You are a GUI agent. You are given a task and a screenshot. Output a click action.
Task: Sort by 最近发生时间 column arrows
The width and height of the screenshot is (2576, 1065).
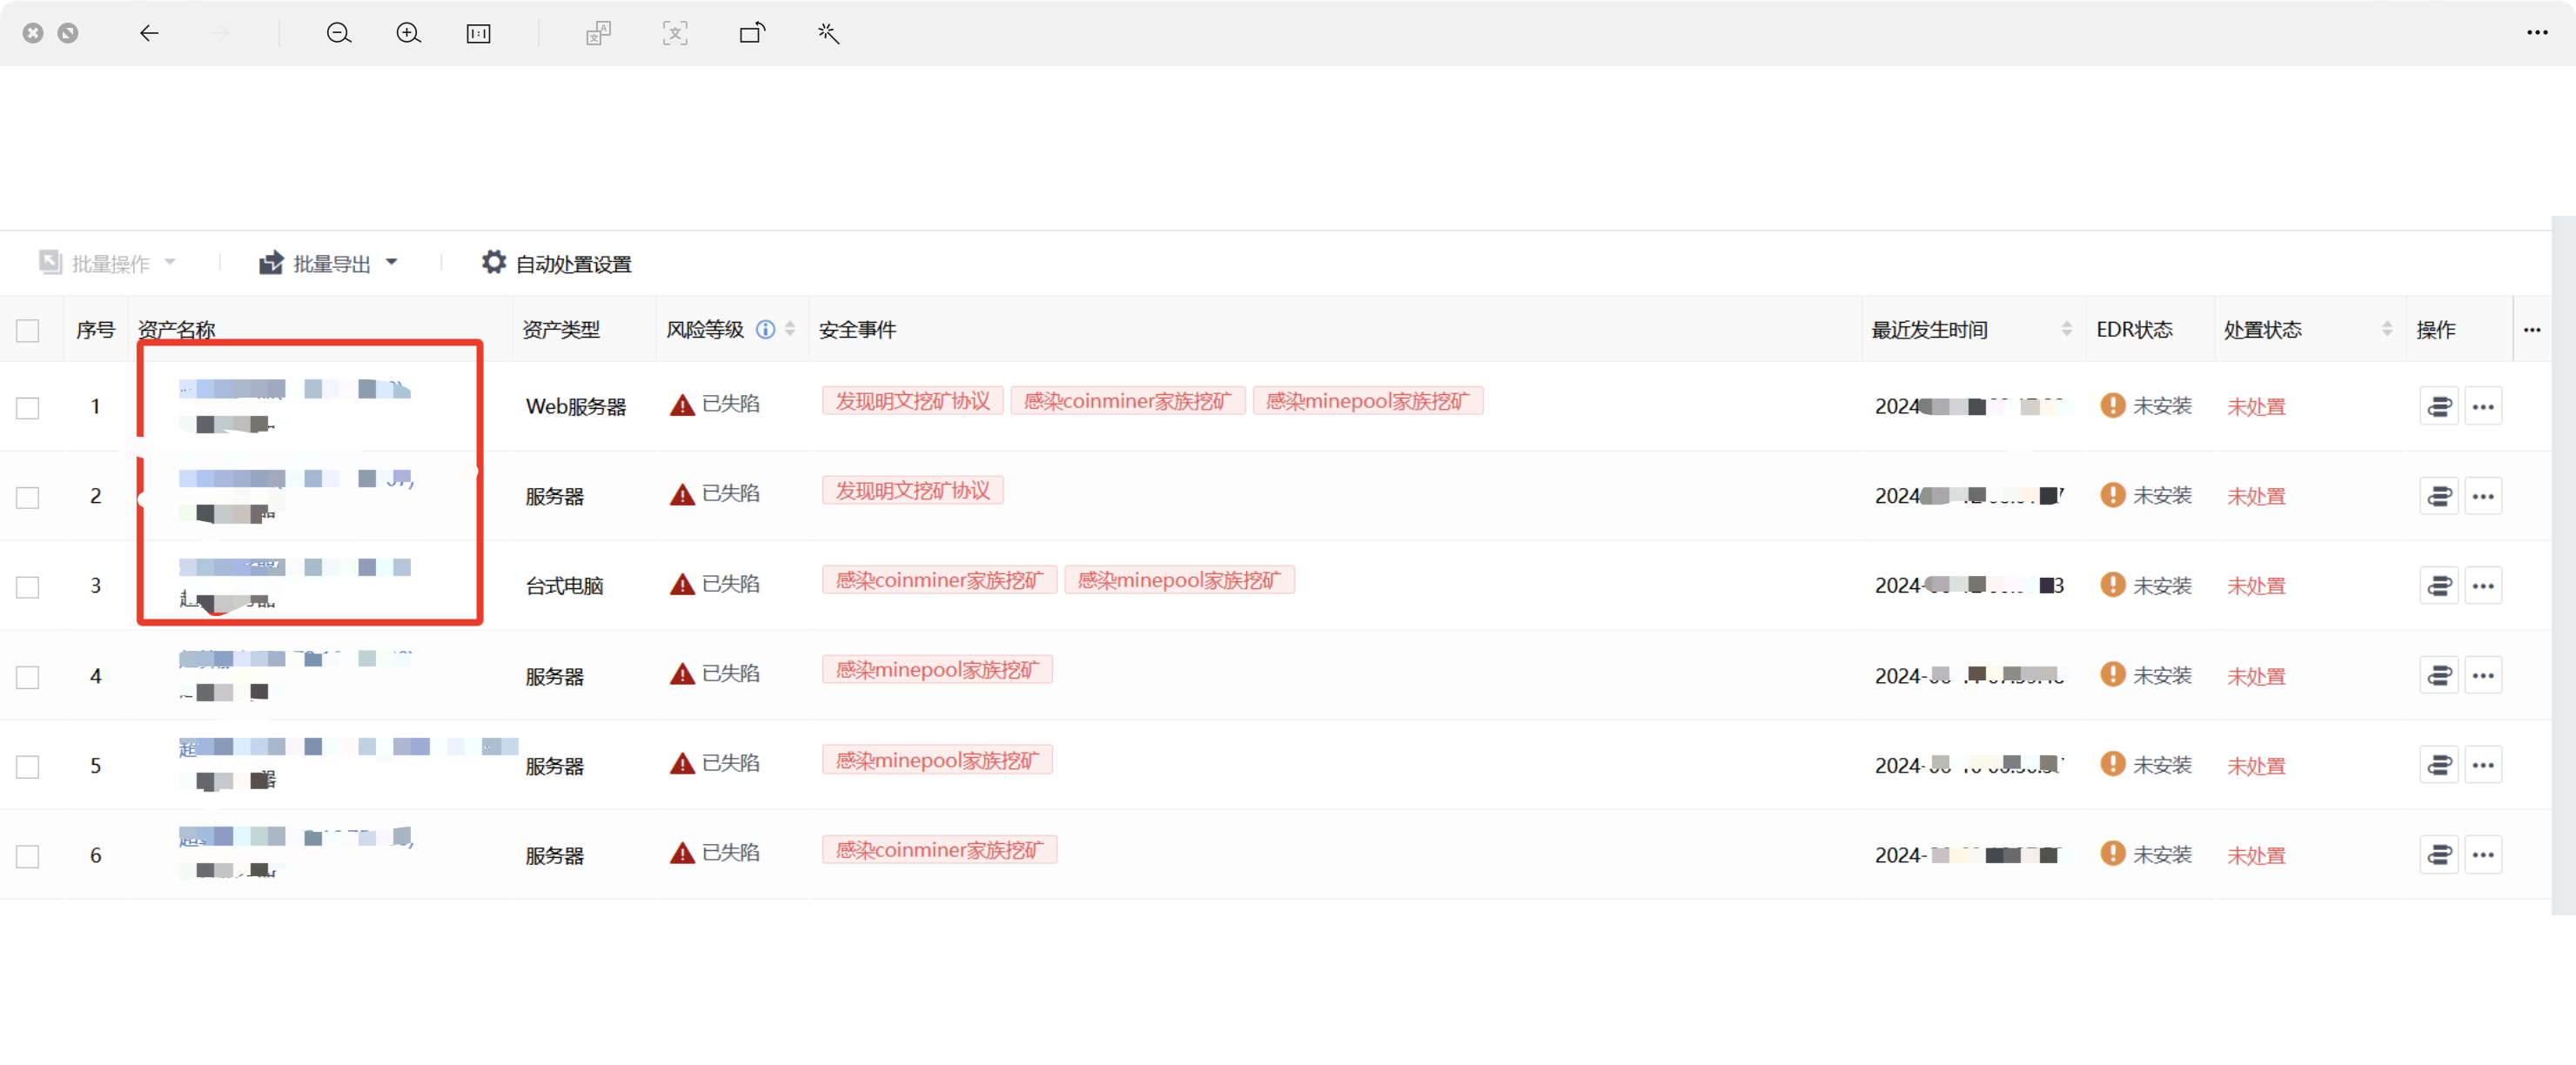(2066, 329)
